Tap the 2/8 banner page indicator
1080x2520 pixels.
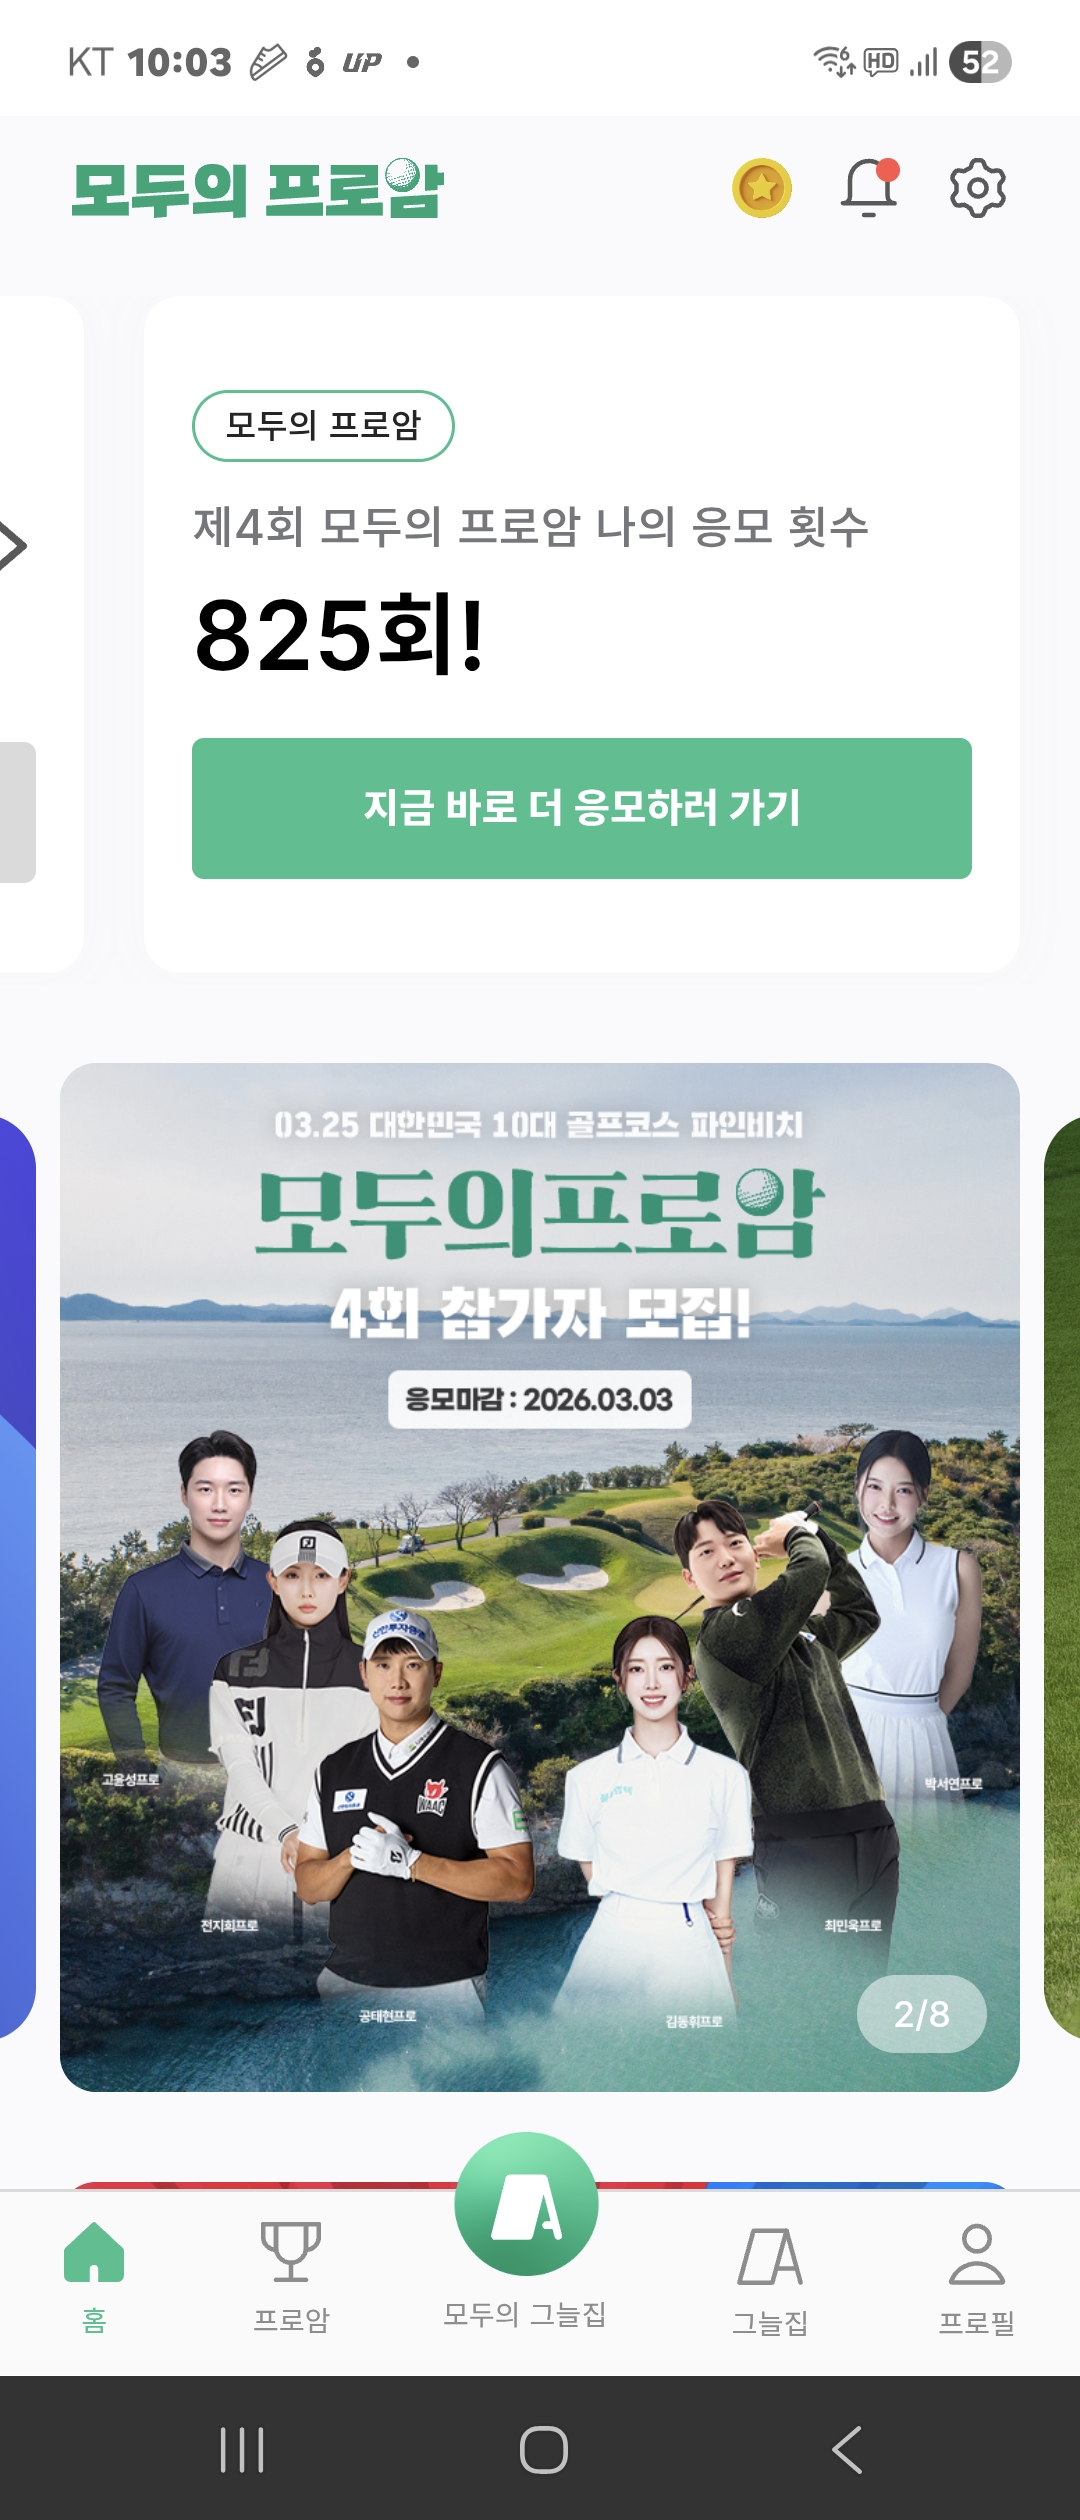[922, 2013]
